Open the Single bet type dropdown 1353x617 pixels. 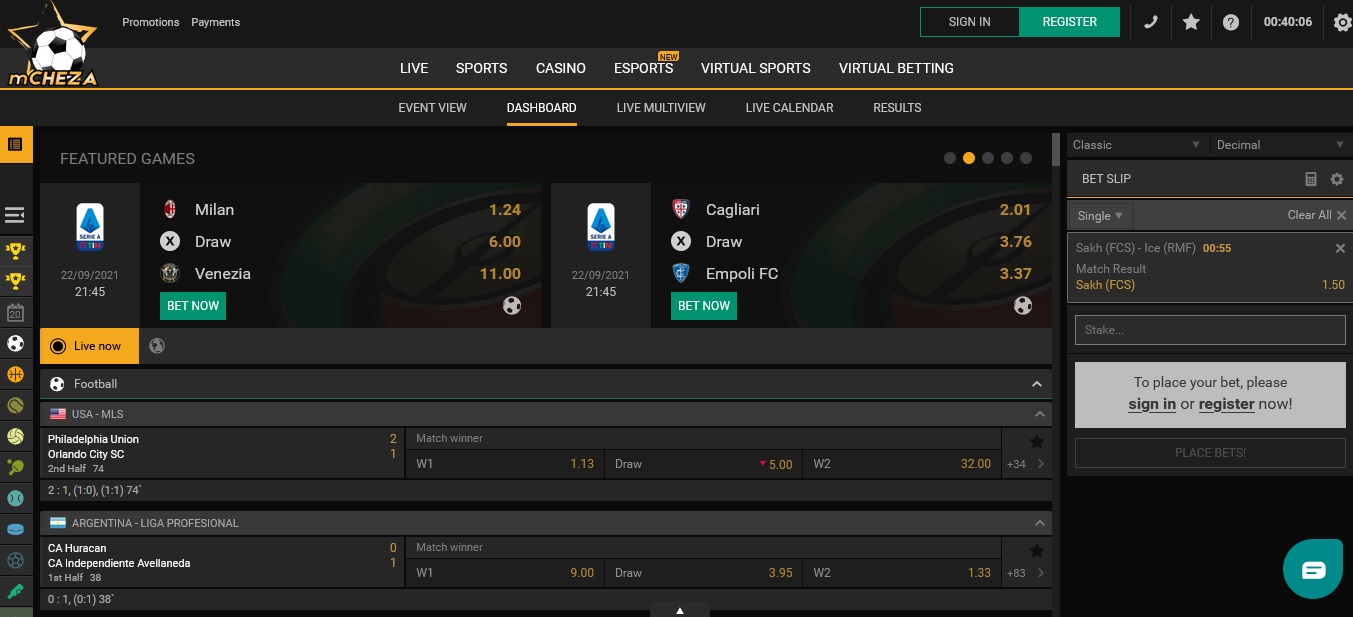[1100, 216]
